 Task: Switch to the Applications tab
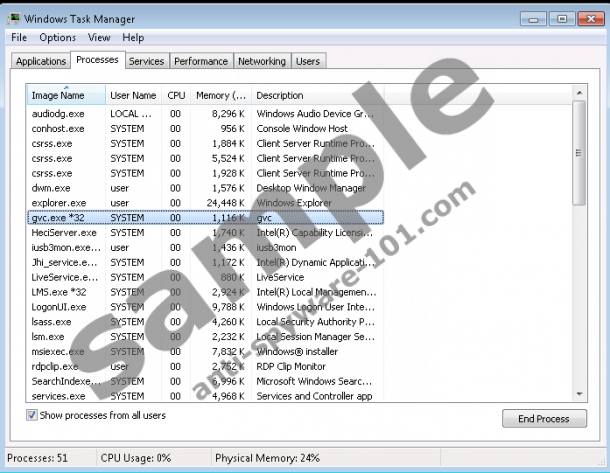coord(41,62)
